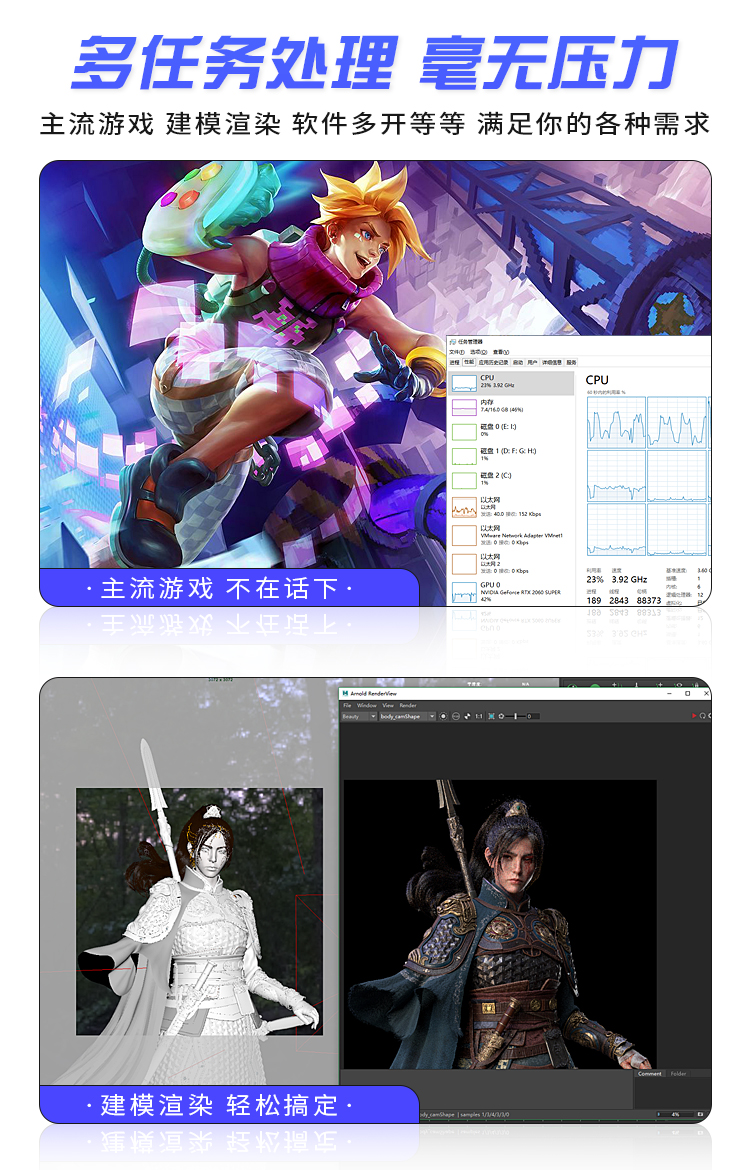Click the 4% zoom indicator in RenderView status bar
The image size is (750, 1170).
(675, 1114)
